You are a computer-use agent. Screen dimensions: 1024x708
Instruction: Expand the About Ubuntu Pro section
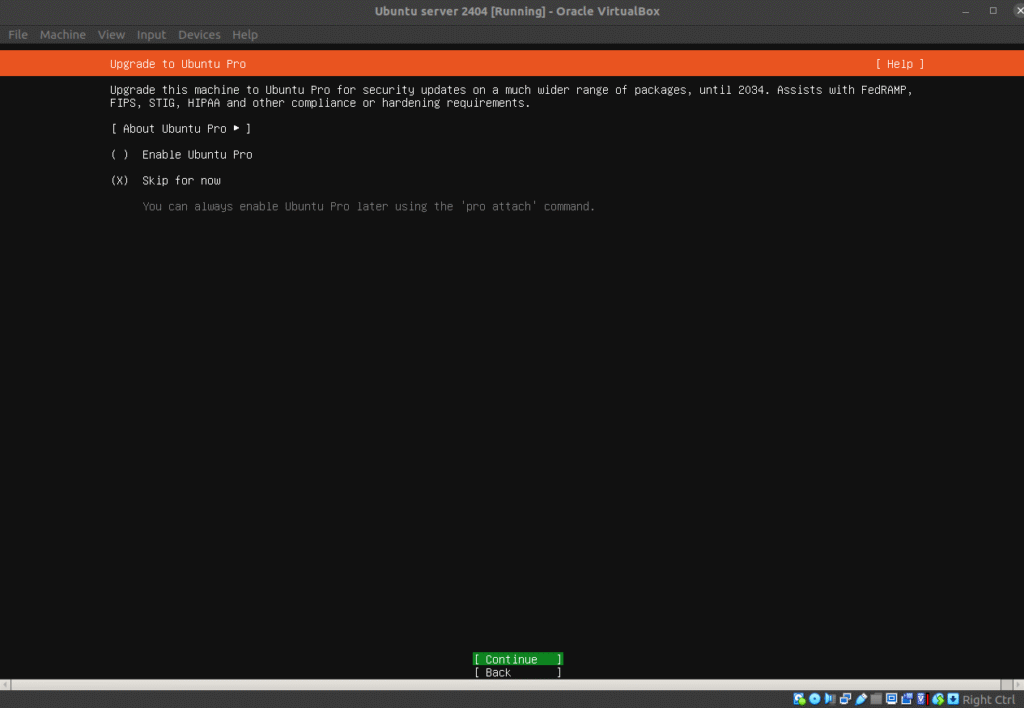click(x=181, y=129)
